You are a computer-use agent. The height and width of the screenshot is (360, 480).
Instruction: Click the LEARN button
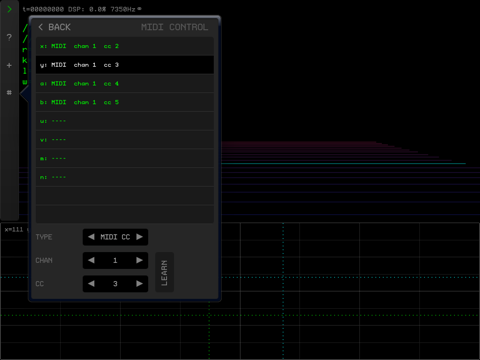[164, 272]
